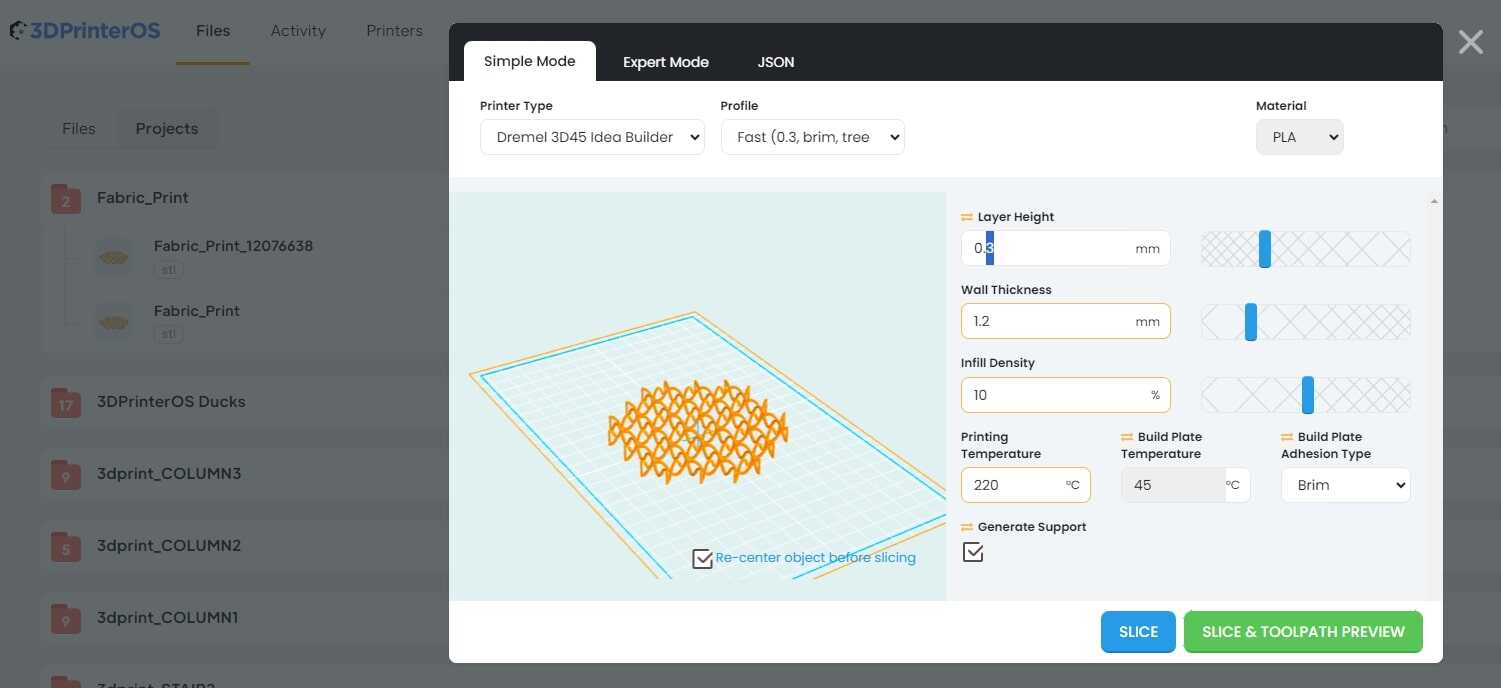The height and width of the screenshot is (688, 1501).
Task: Click the Fabric_Print_12076638 file thumbnail
Action: (114, 256)
